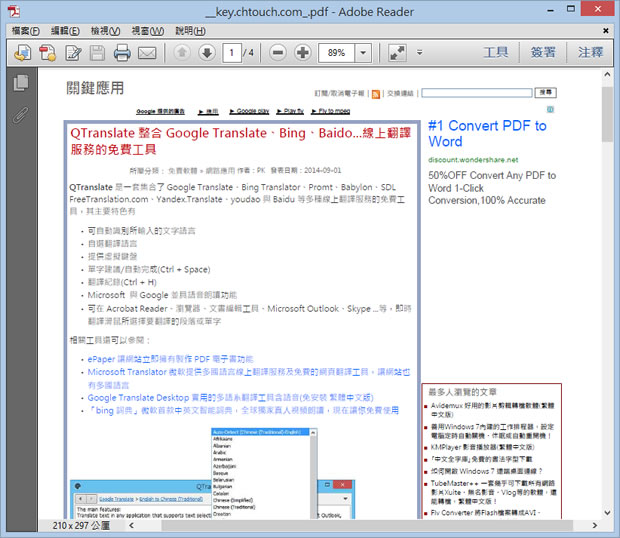Click the QTranslate article title
Viewport: 620px width, 538px height.
[x=240, y=141]
